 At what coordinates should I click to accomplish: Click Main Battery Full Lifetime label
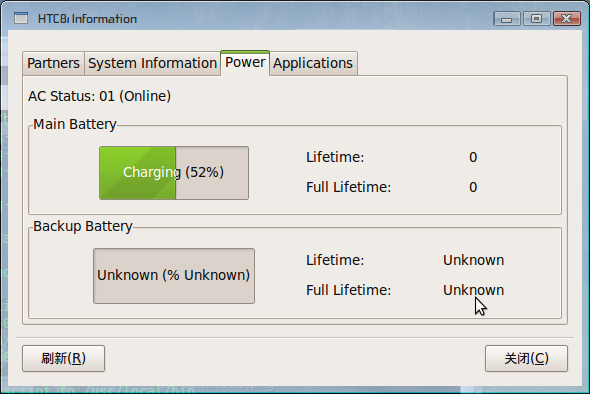tap(348, 187)
